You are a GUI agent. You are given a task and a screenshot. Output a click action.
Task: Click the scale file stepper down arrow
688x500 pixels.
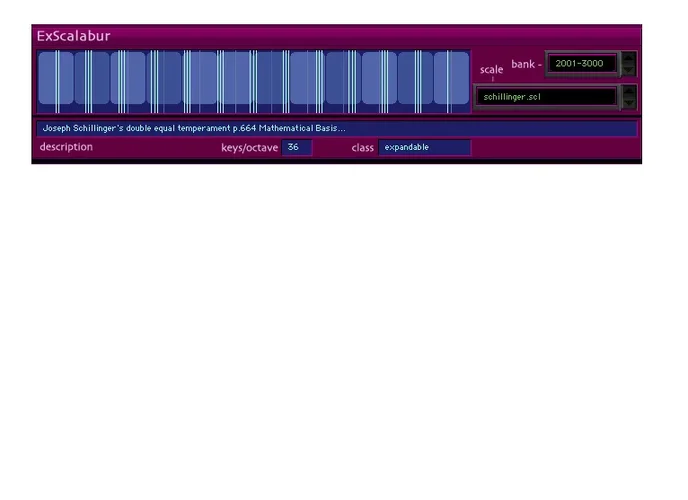pos(629,103)
